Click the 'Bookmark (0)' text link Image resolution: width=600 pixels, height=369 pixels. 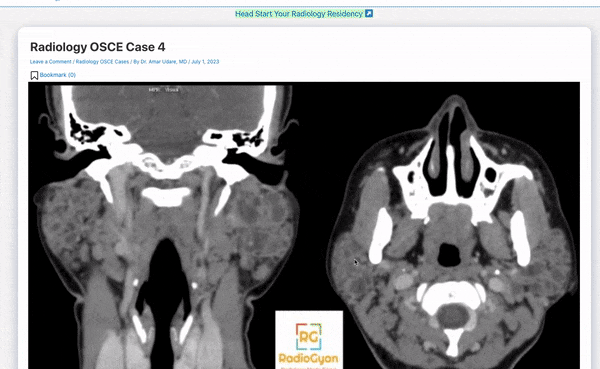[x=58, y=75]
